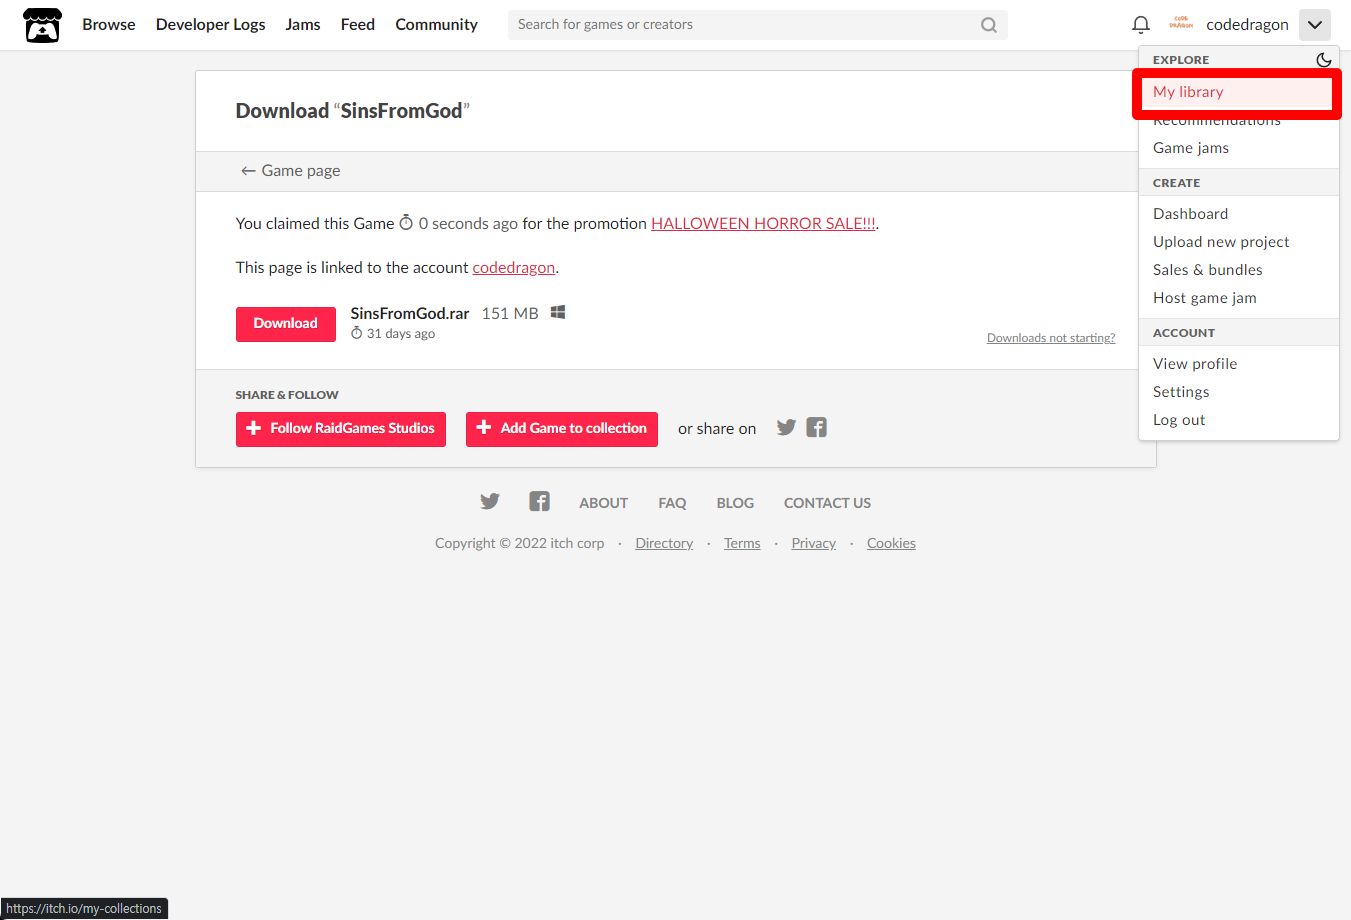This screenshot has width=1351, height=920.
Task: Share on Twitter next to 'or share on'
Action: 787,428
